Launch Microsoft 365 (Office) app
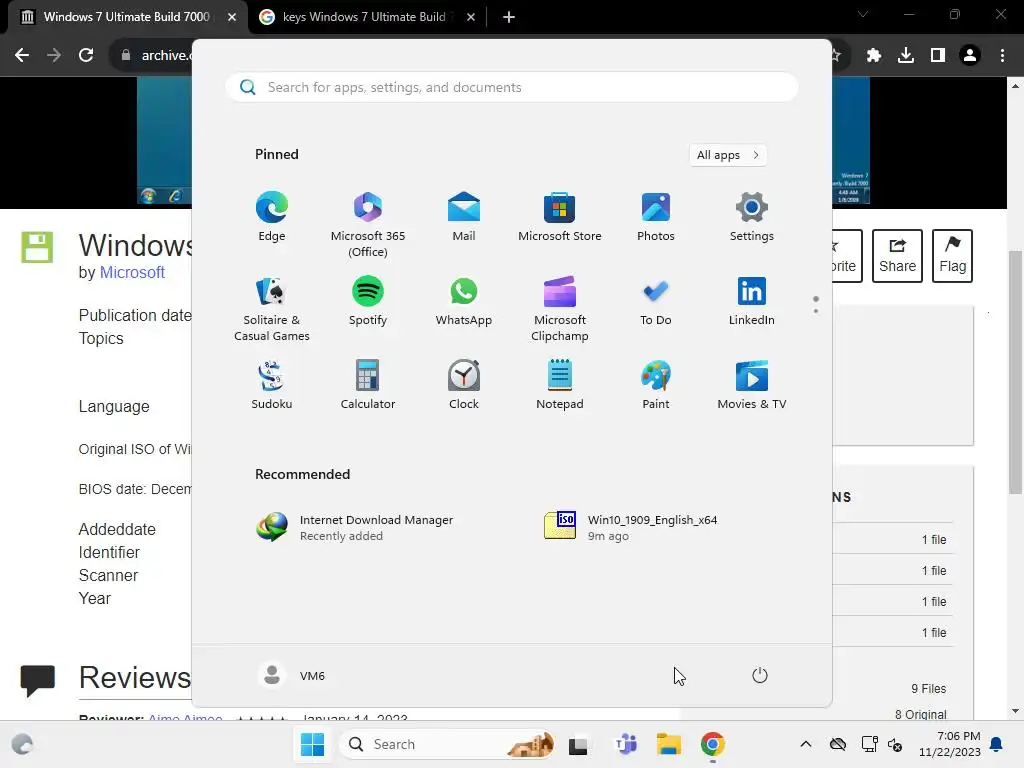This screenshot has height=768, width=1024. click(368, 224)
